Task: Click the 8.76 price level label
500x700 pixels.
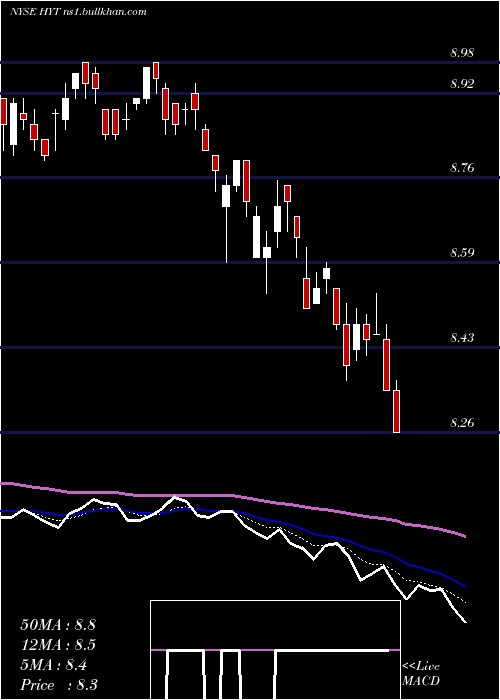Action: (462, 168)
